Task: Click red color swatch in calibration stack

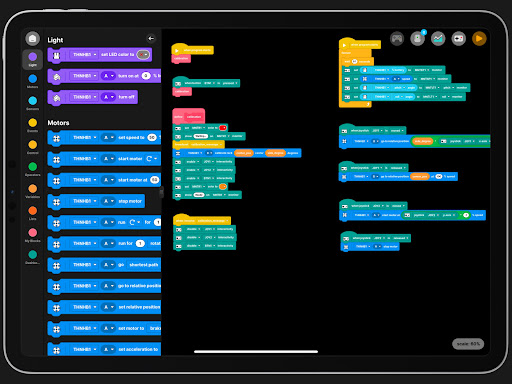Action: pos(223,128)
